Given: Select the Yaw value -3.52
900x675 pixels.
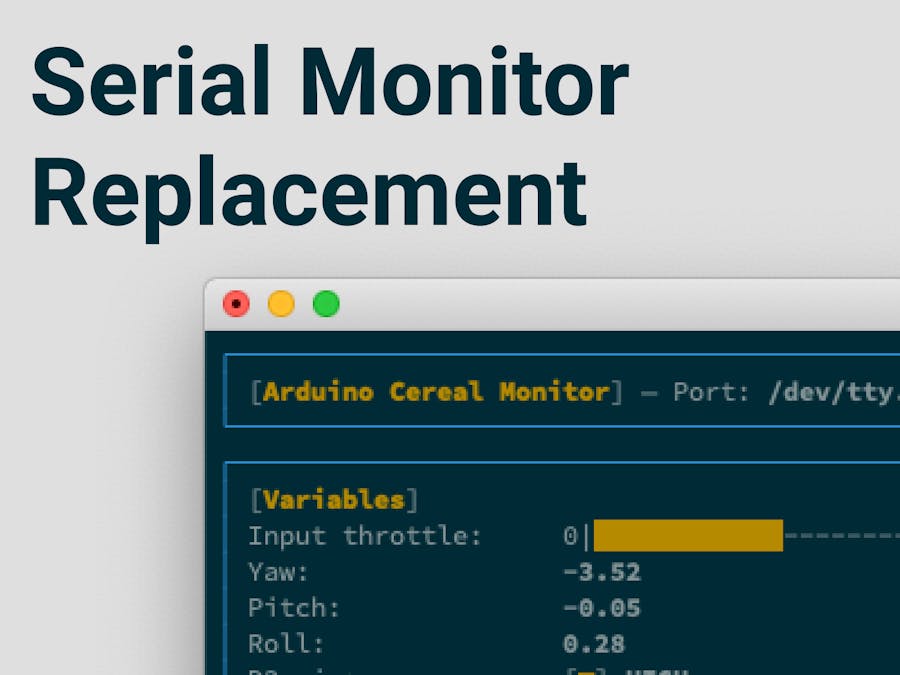Looking at the screenshot, I should (x=602, y=572).
